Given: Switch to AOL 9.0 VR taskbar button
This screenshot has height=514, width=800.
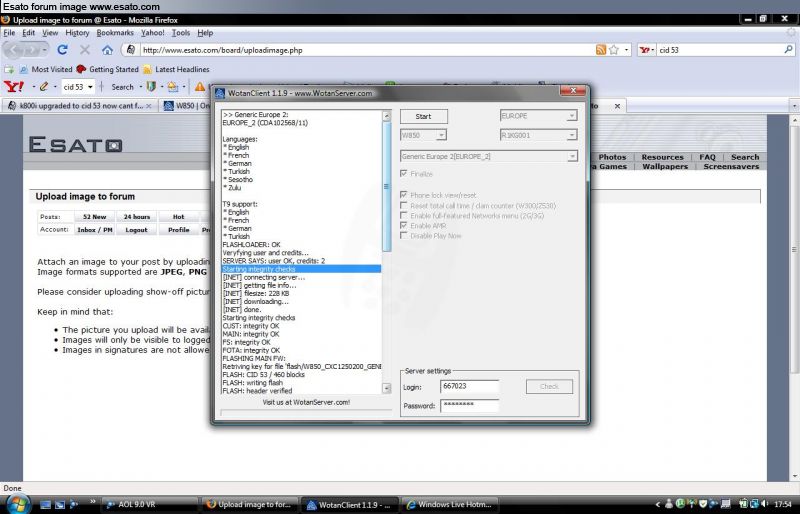Looking at the screenshot, I should click(149, 504).
